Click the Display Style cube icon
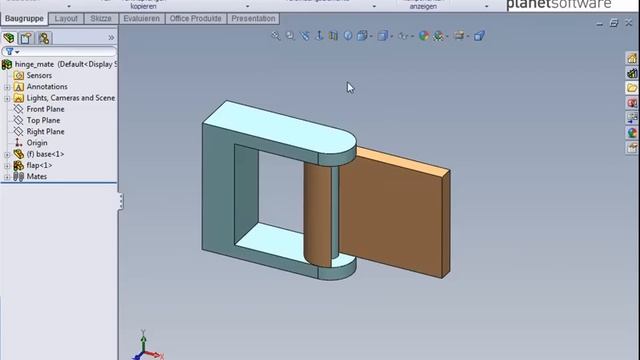 (382, 36)
